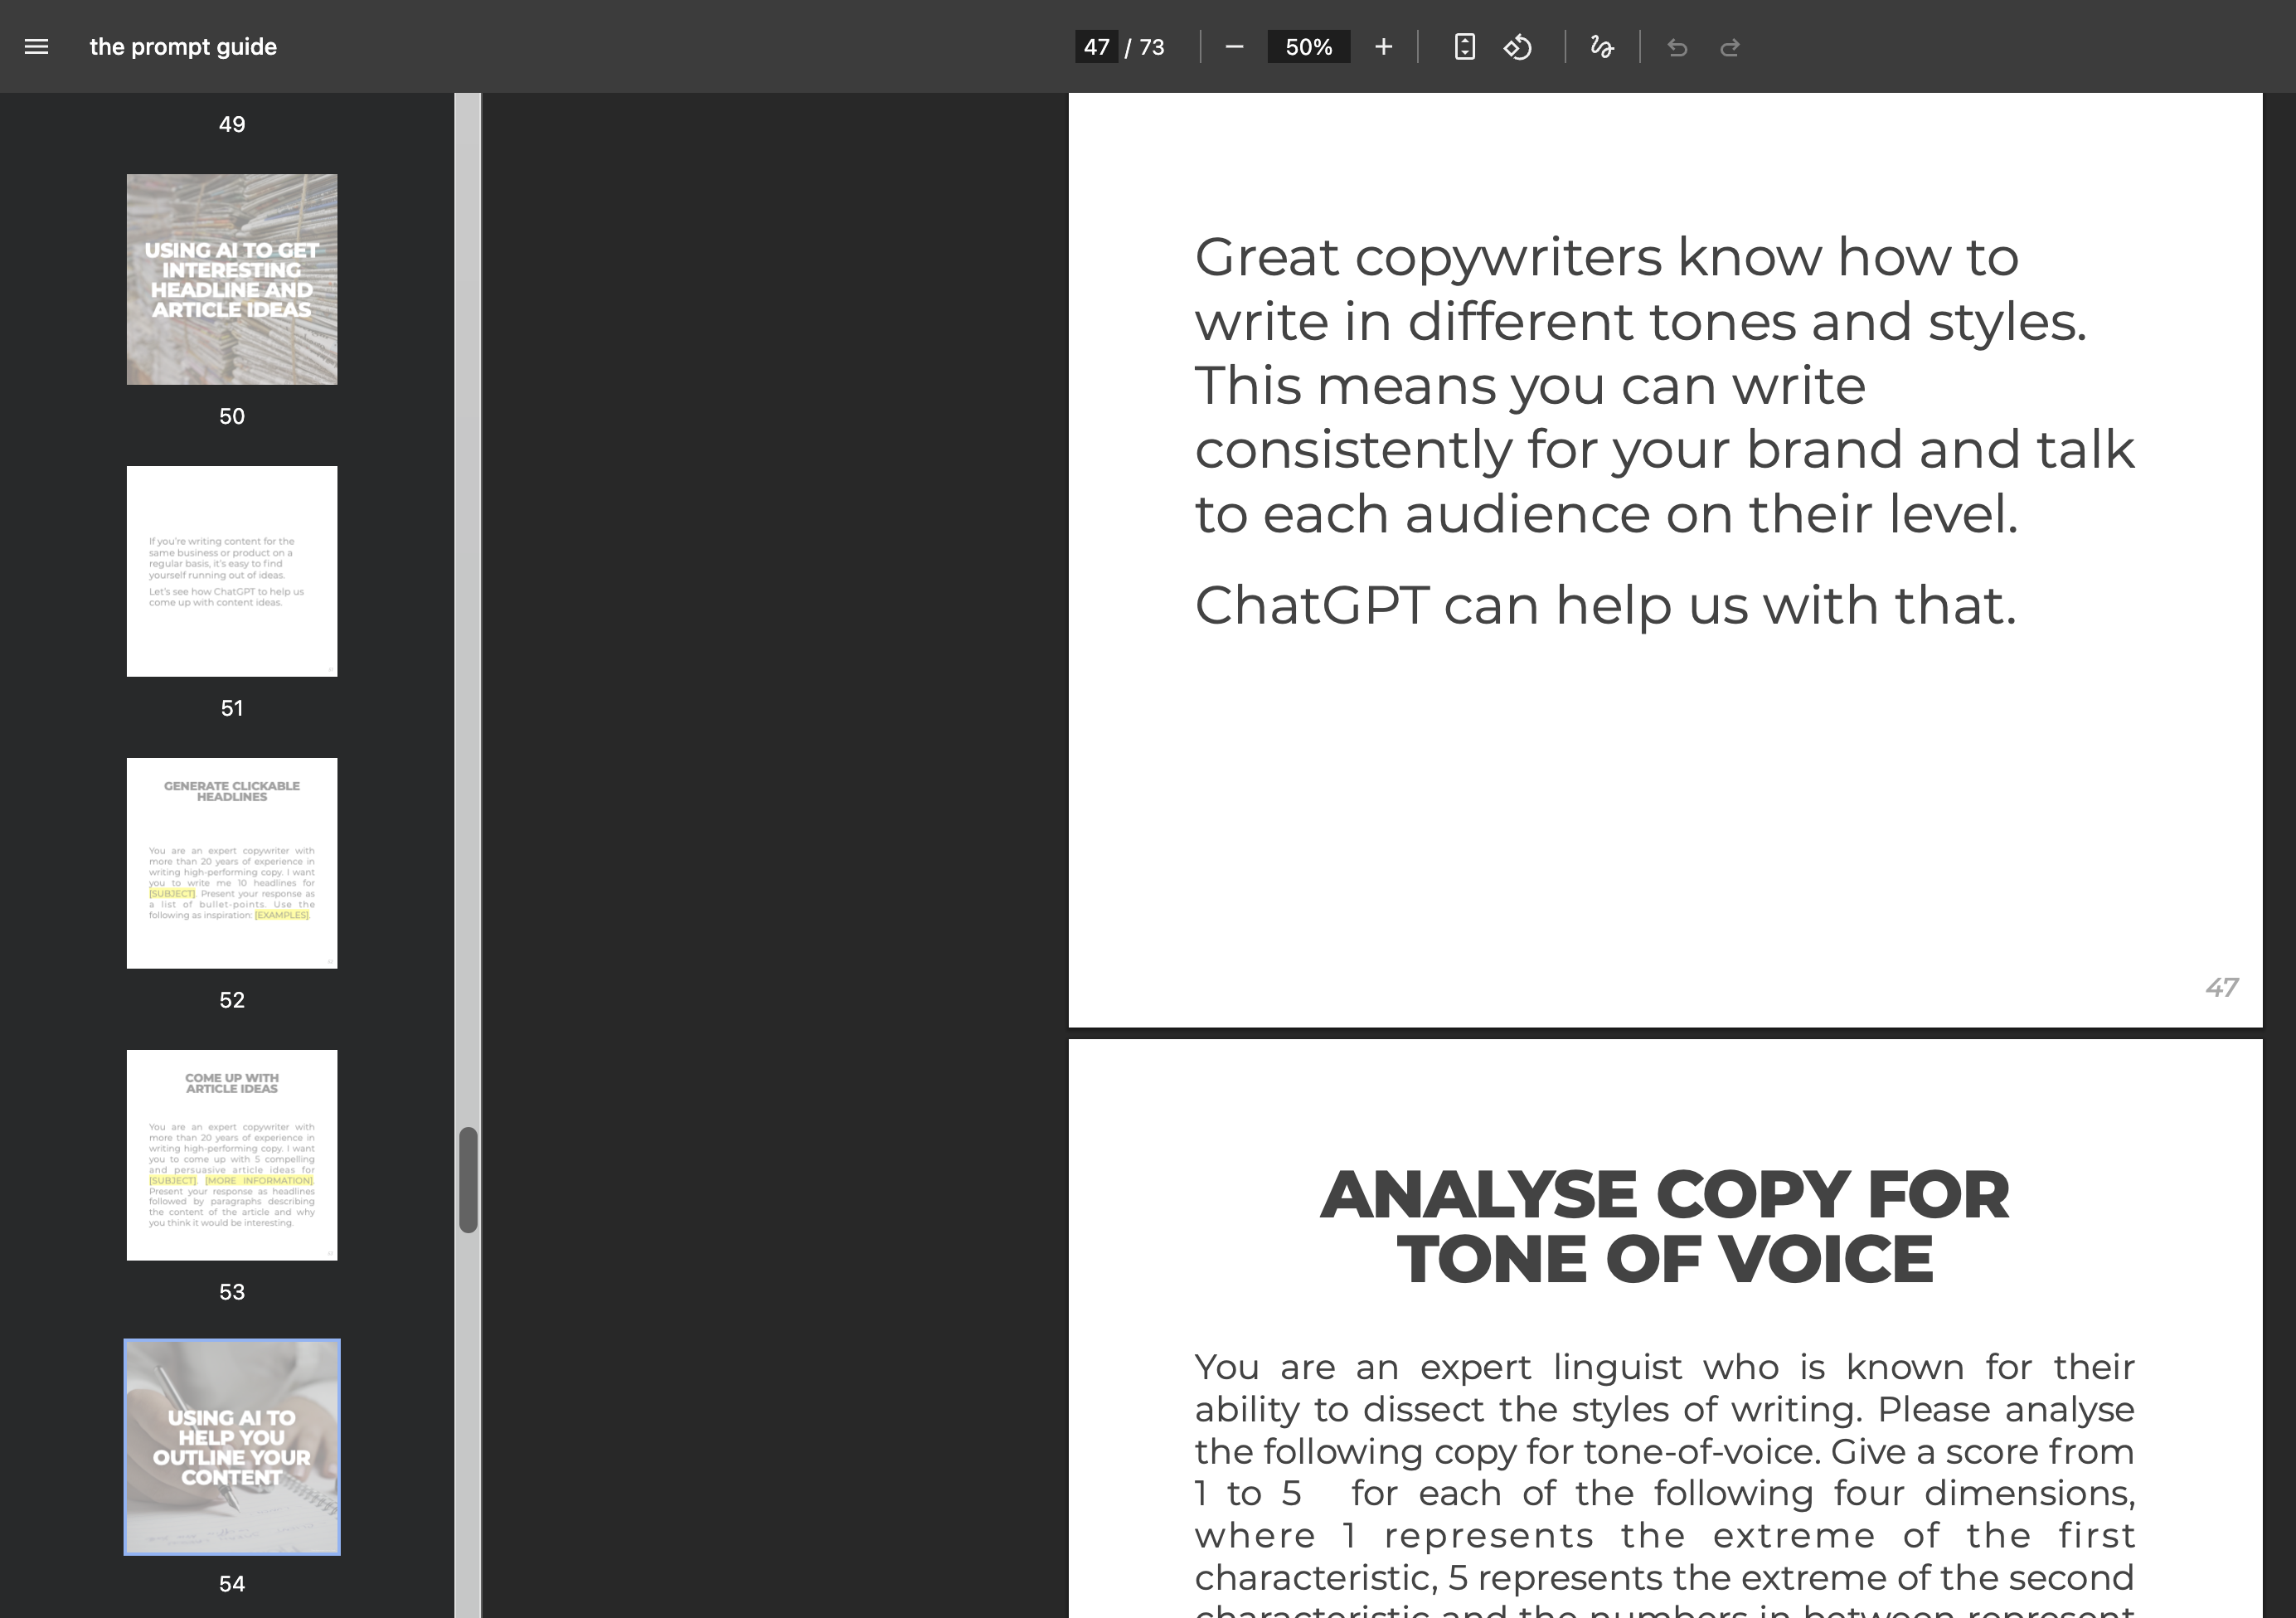Open page 50 thumbnail

point(232,279)
